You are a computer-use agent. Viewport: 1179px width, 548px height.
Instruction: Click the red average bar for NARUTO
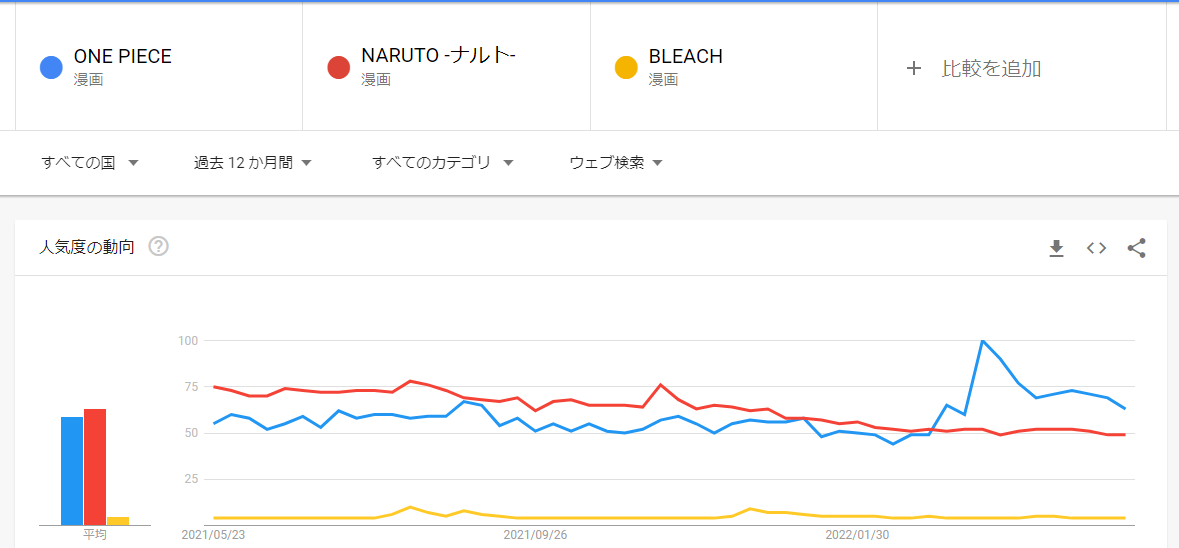[x=95, y=466]
